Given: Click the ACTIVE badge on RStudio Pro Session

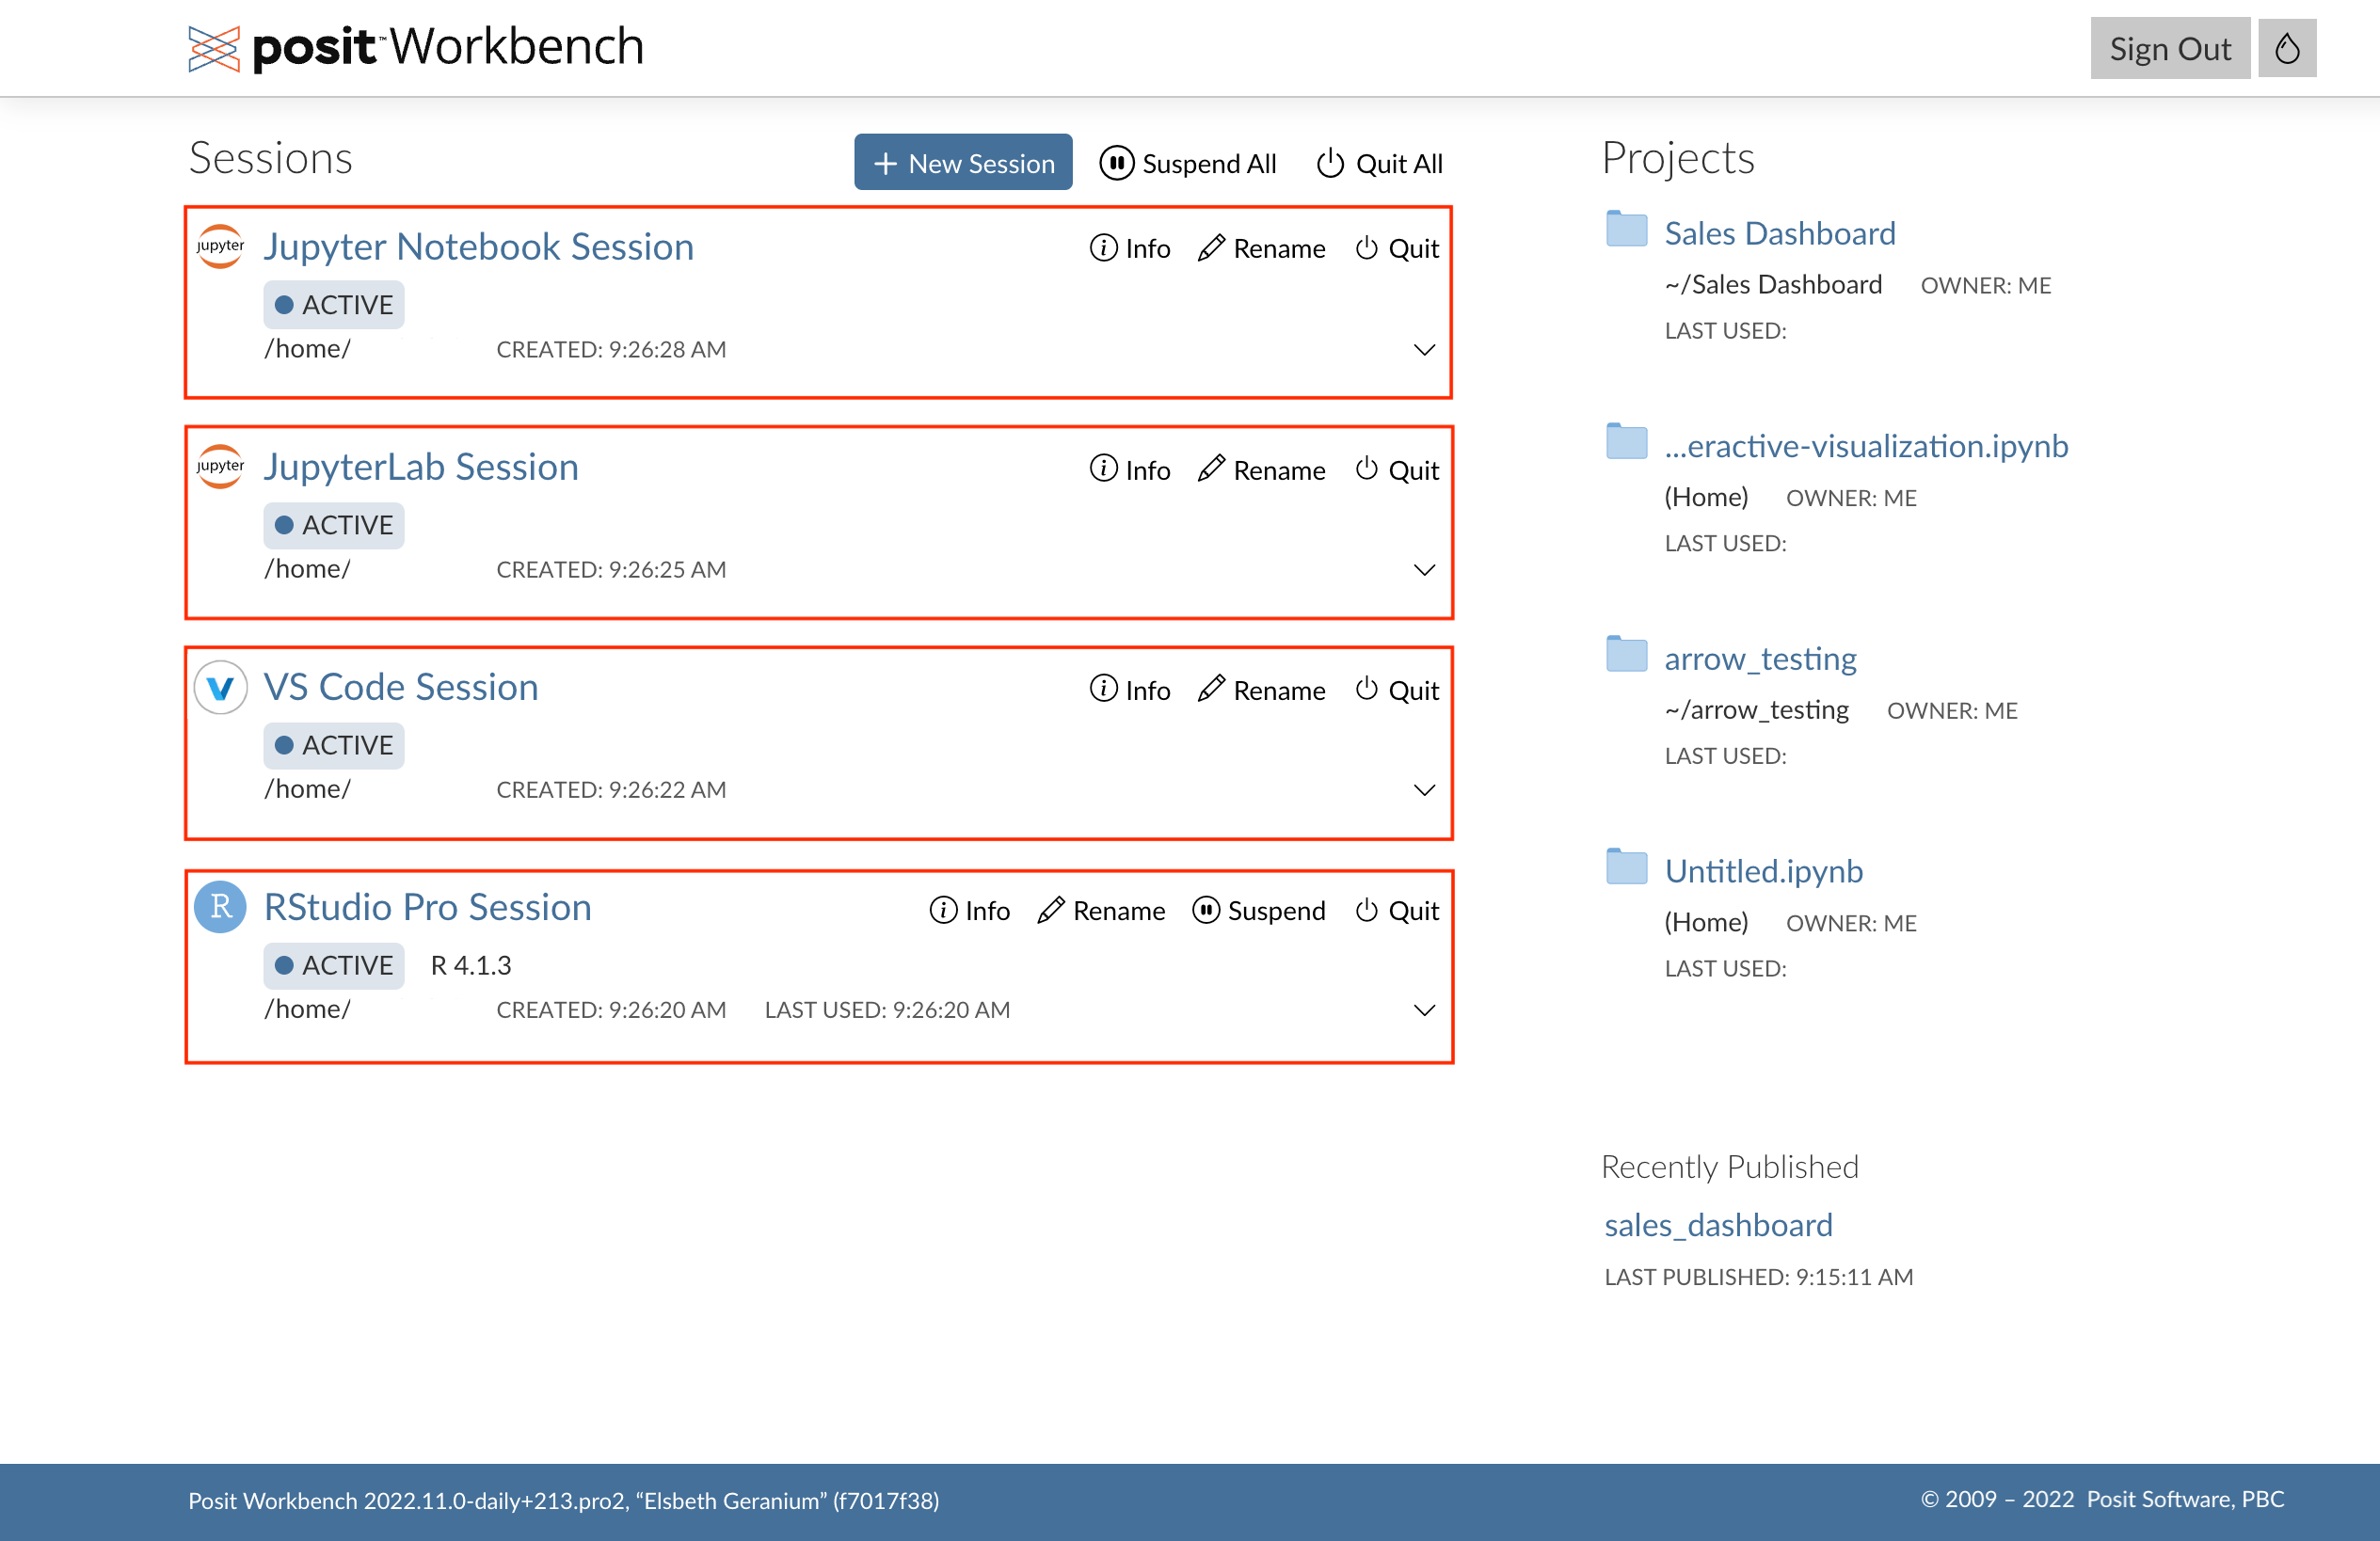Looking at the screenshot, I should (x=334, y=965).
